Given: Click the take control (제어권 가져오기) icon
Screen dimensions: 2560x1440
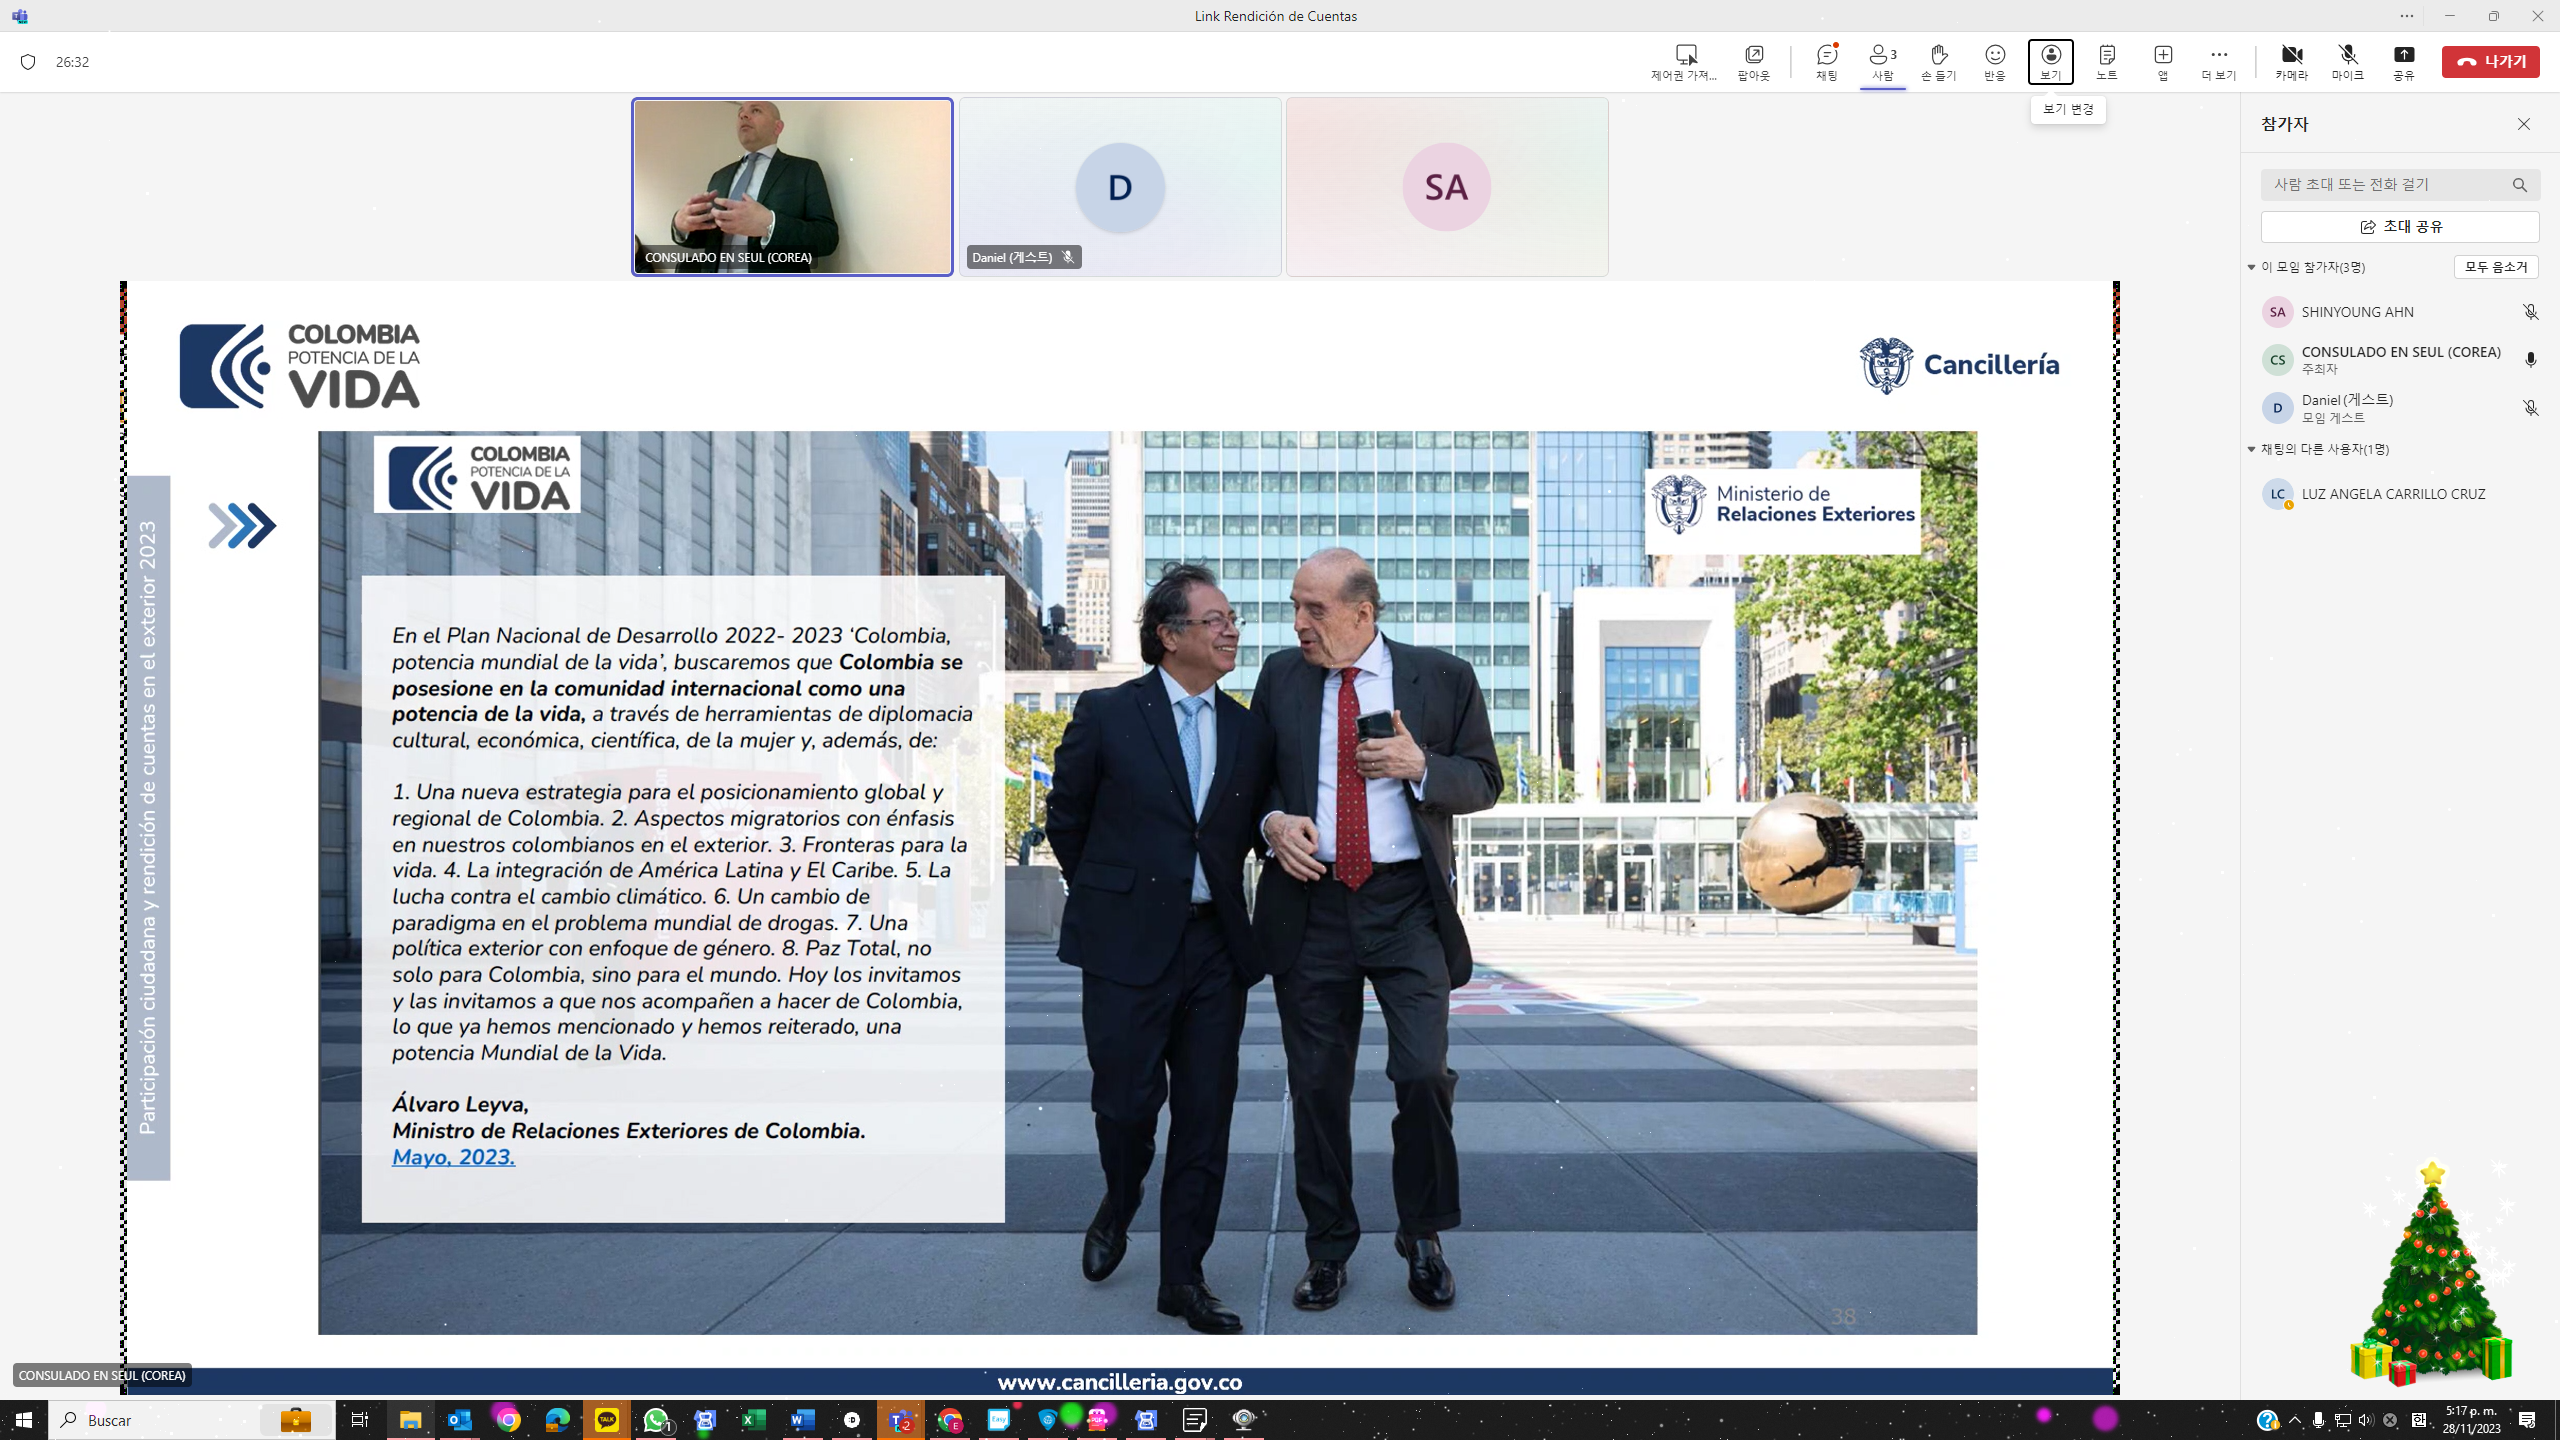Looking at the screenshot, I should coord(1686,62).
